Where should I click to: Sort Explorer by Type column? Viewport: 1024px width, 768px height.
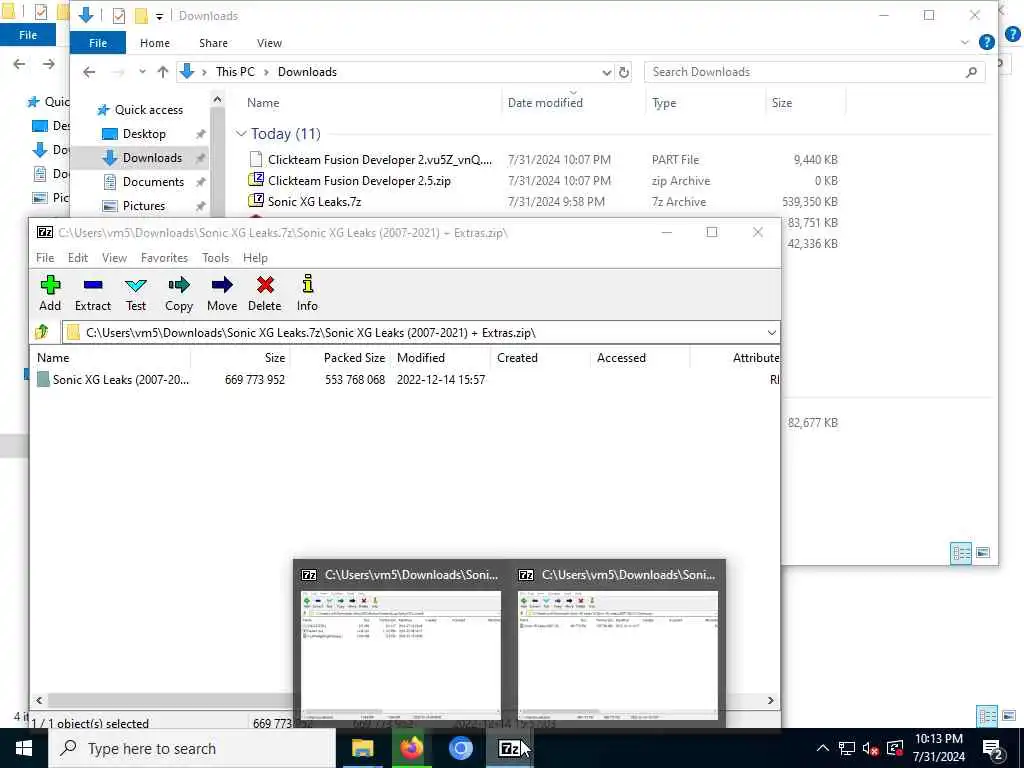coord(664,103)
